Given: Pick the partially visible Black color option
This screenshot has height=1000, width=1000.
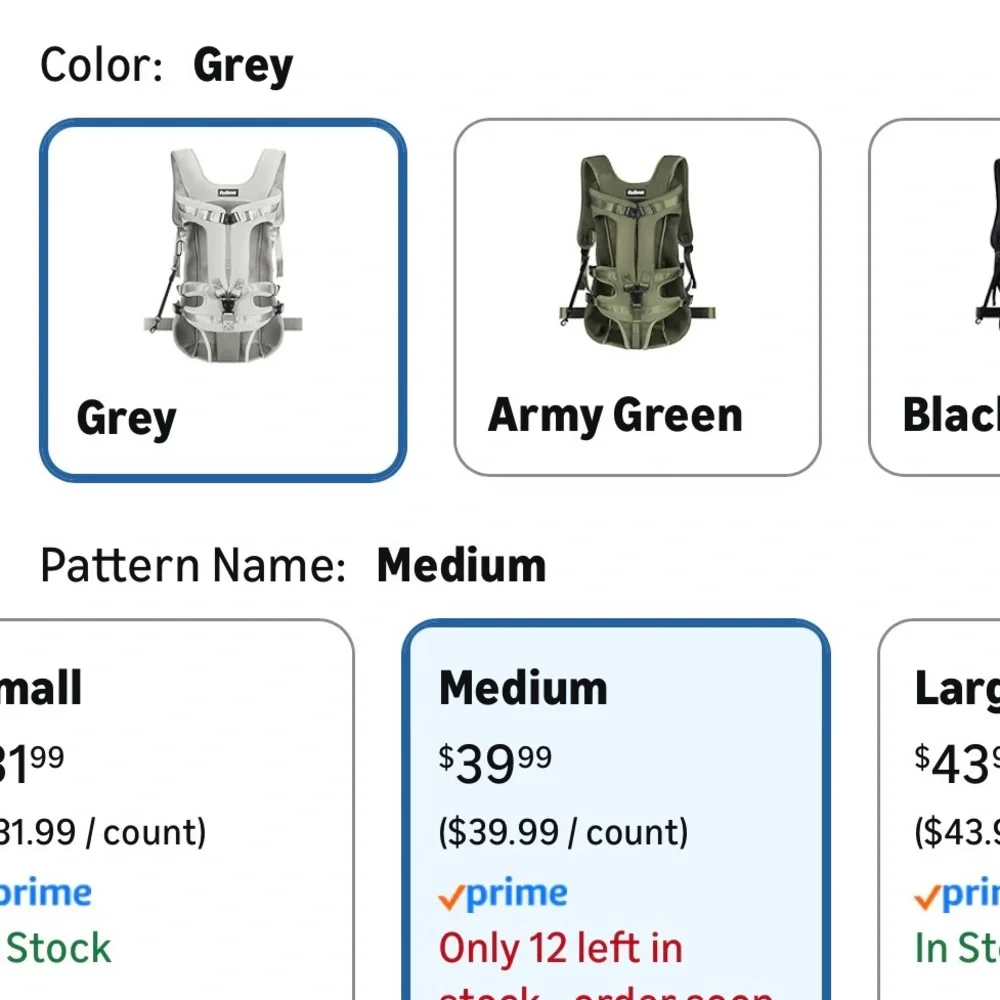Looking at the screenshot, I should [934, 297].
